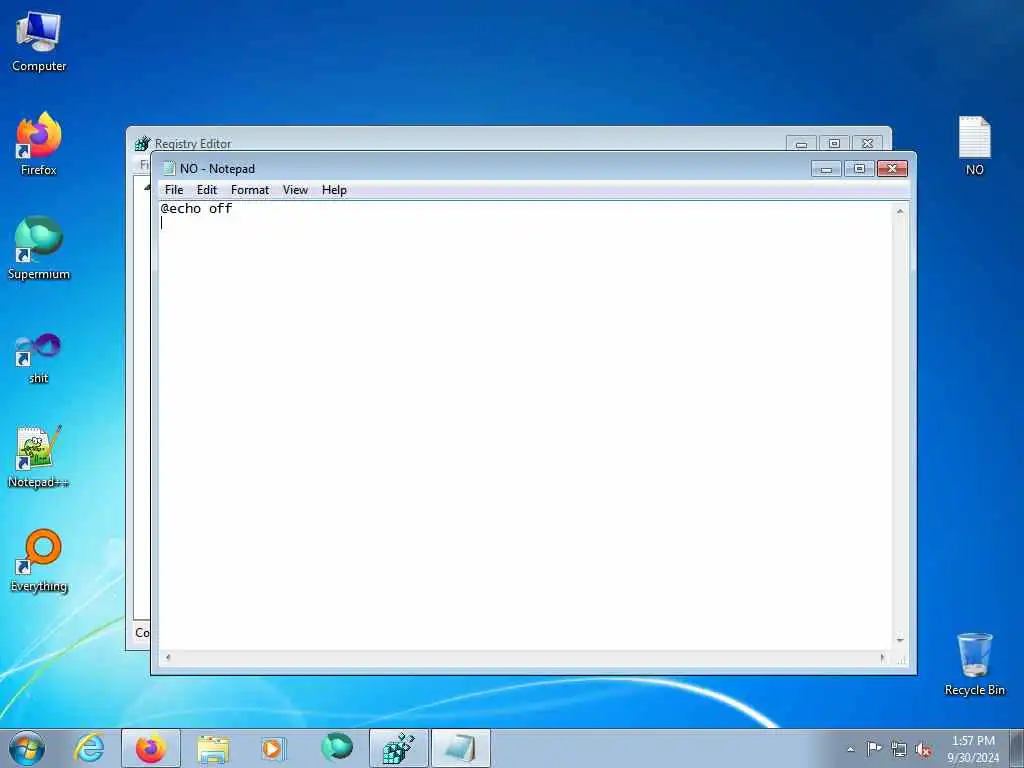The width and height of the screenshot is (1024, 768).
Task: Switch to Registry Editor taskbar button
Action: pyautogui.click(x=398, y=748)
